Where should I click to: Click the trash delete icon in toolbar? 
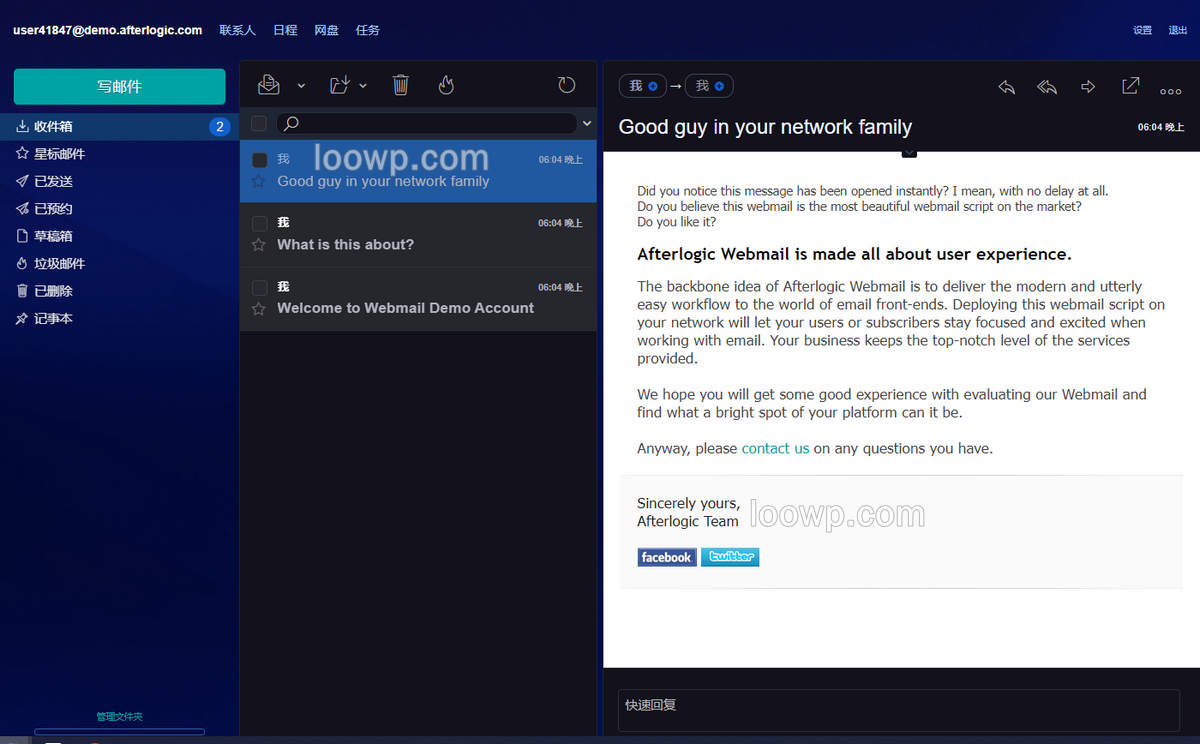tap(401, 85)
